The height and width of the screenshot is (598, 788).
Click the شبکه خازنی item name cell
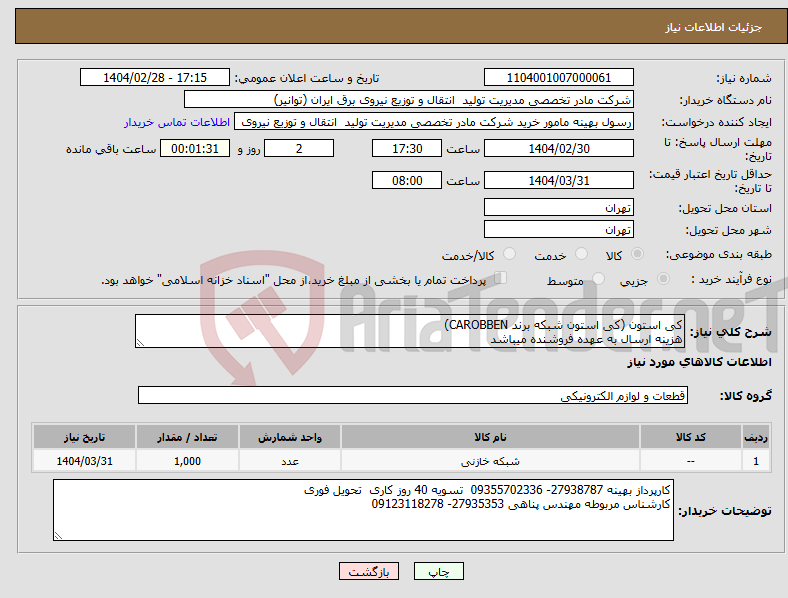(x=490, y=461)
